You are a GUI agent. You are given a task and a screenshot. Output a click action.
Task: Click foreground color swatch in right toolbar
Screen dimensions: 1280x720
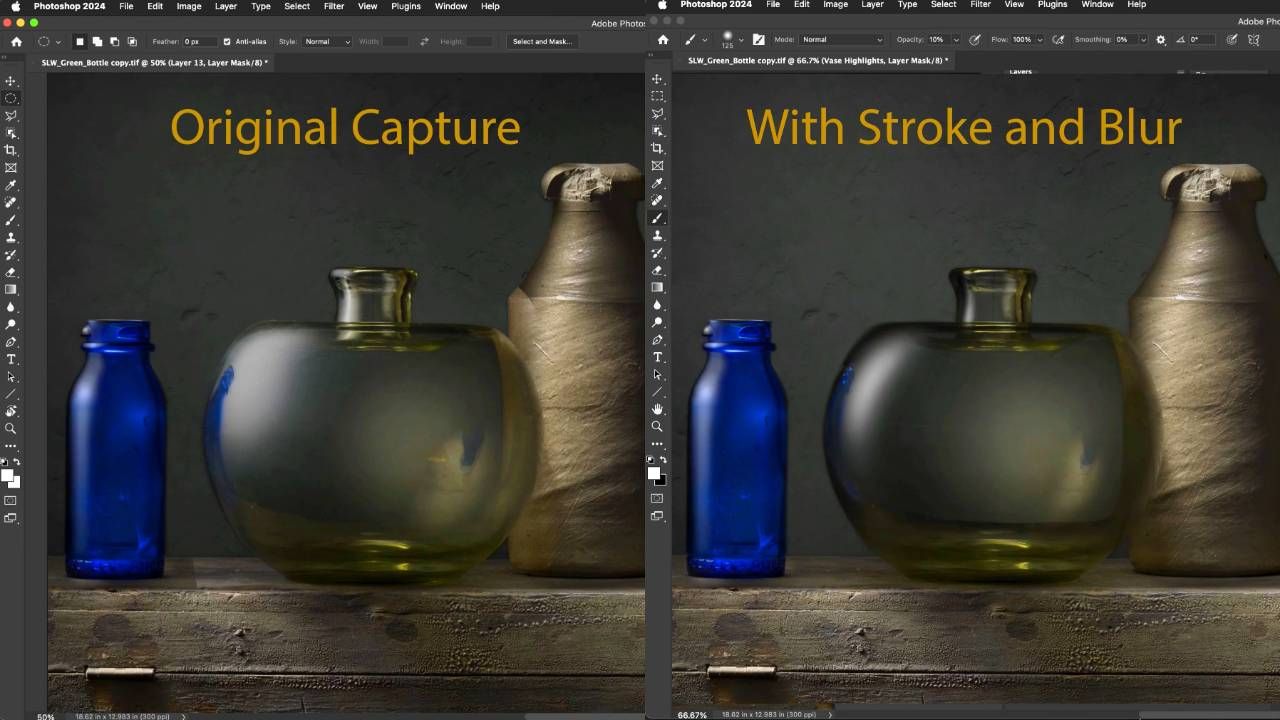(x=653, y=473)
